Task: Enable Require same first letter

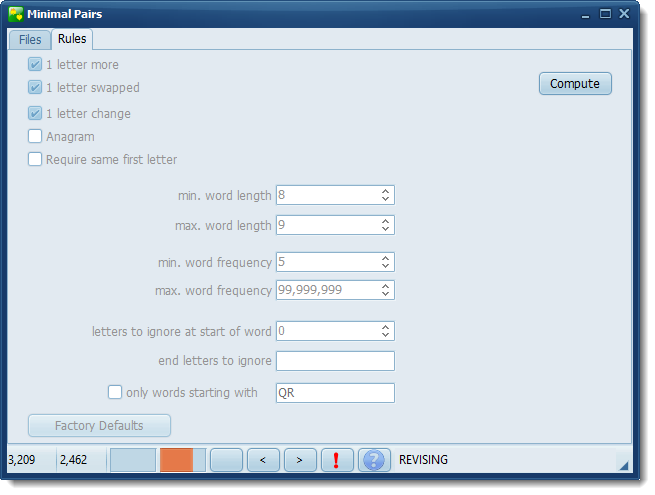Action: (35, 159)
